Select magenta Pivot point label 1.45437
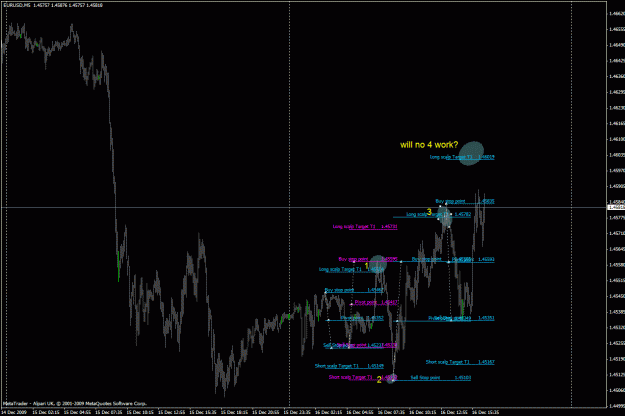Viewport: 625px width, 416px height. pos(376,302)
